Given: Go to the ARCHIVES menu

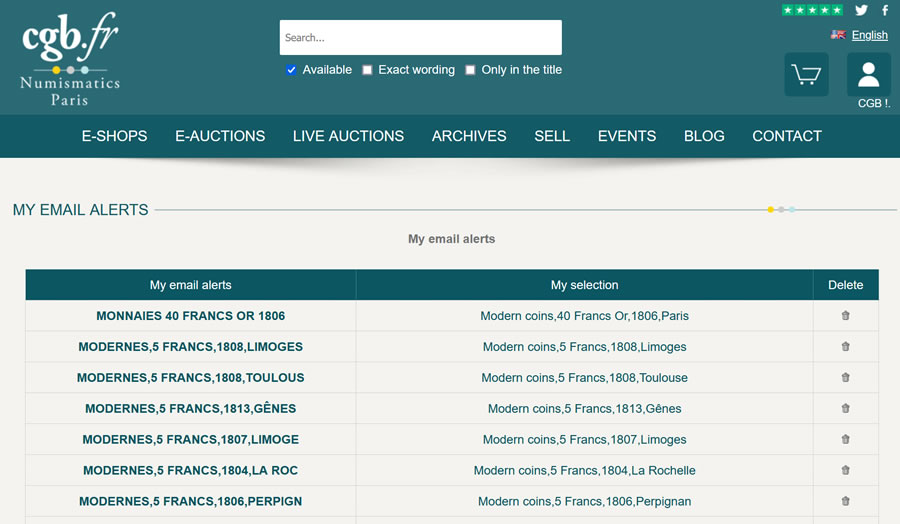Looking at the screenshot, I should click(x=469, y=136).
